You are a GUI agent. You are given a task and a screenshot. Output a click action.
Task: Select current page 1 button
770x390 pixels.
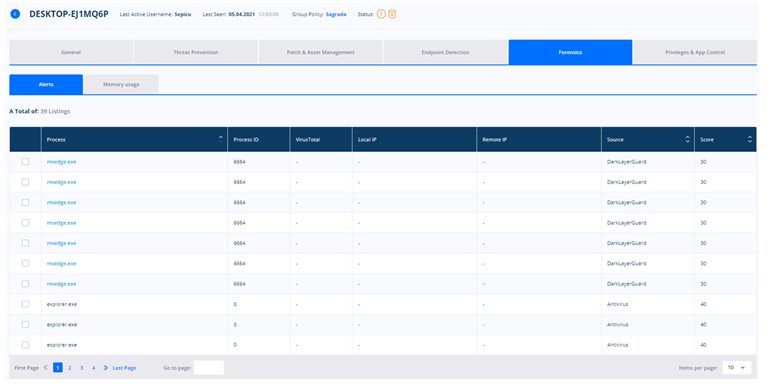(x=58, y=367)
